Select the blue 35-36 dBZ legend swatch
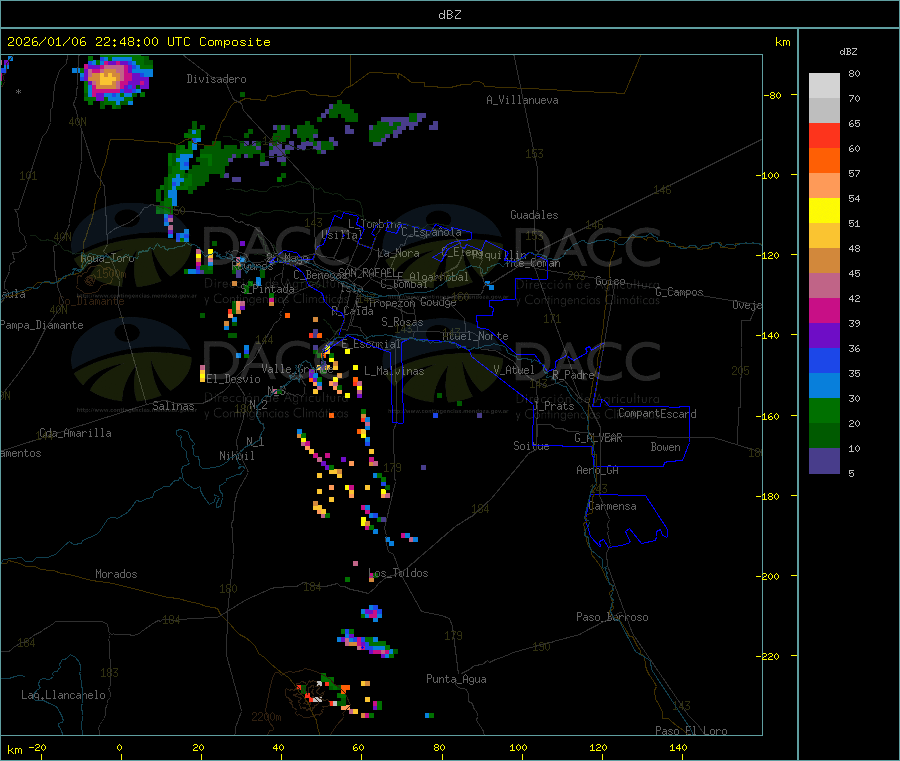The height and width of the screenshot is (761, 900). [x=824, y=360]
